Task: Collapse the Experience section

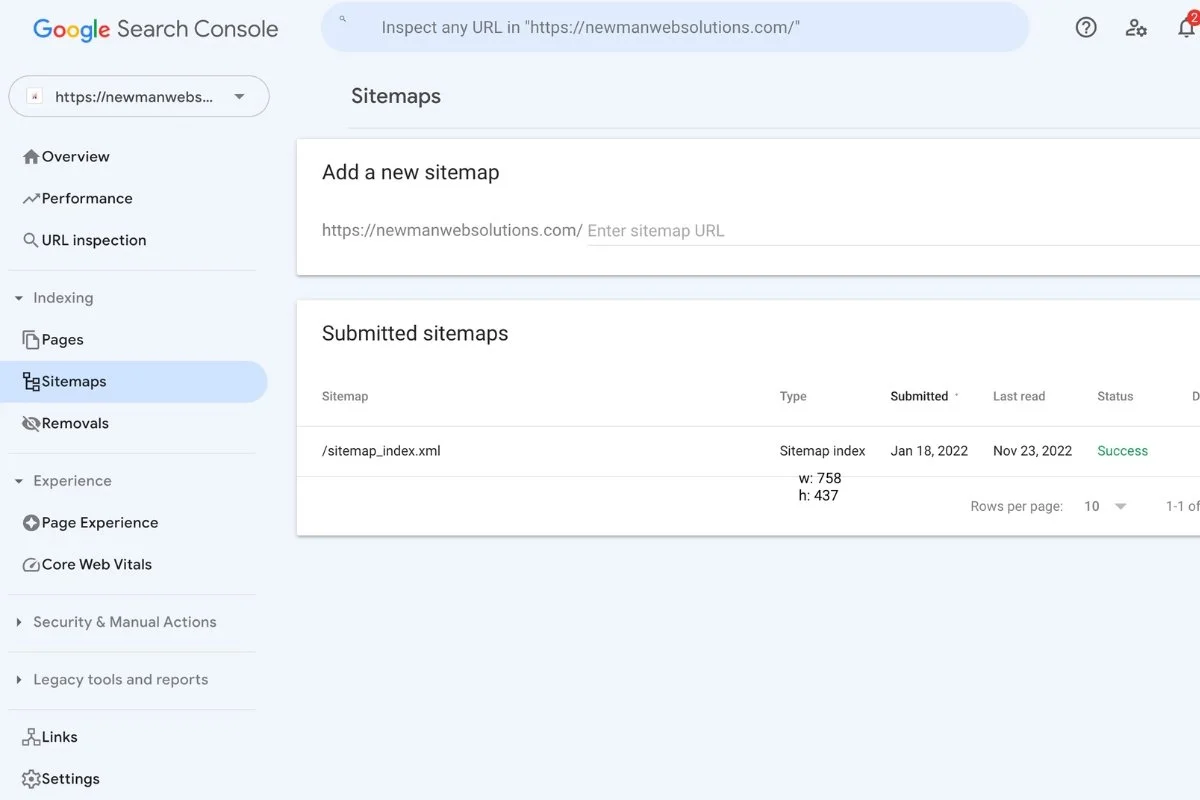Action: pyautogui.click(x=19, y=481)
